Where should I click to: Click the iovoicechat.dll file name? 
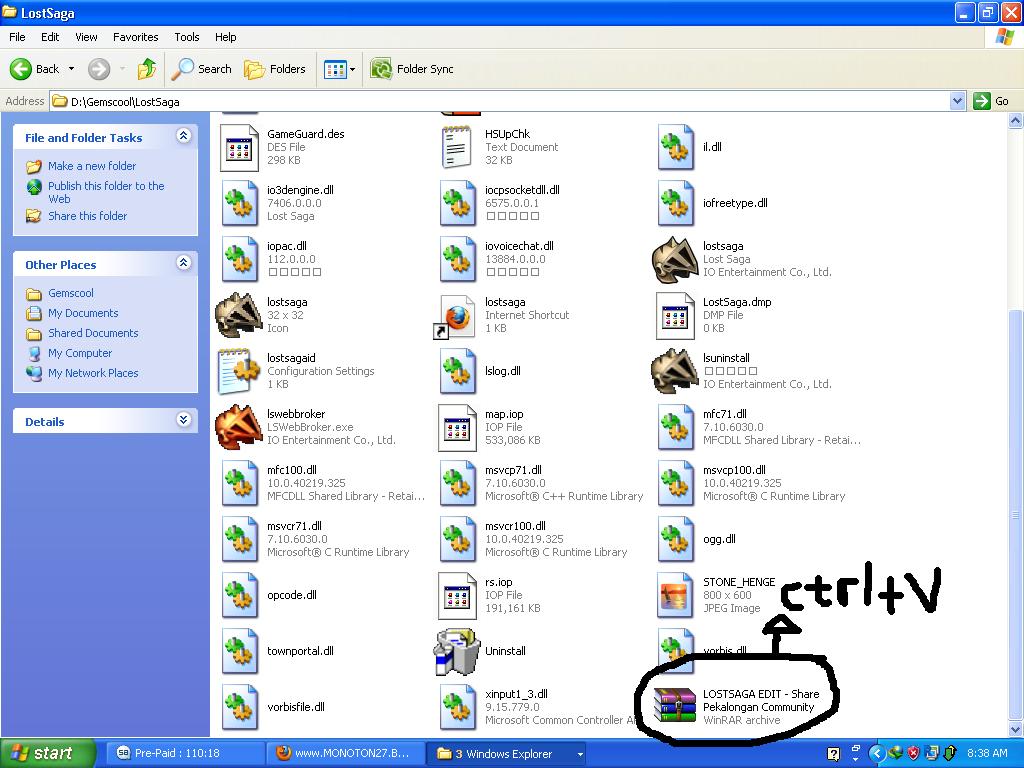[519, 246]
